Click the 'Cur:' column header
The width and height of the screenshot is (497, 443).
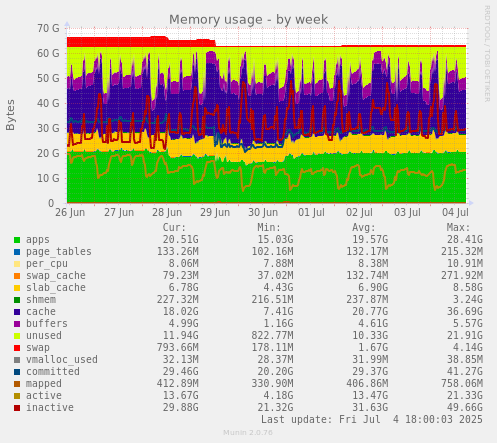(x=174, y=228)
